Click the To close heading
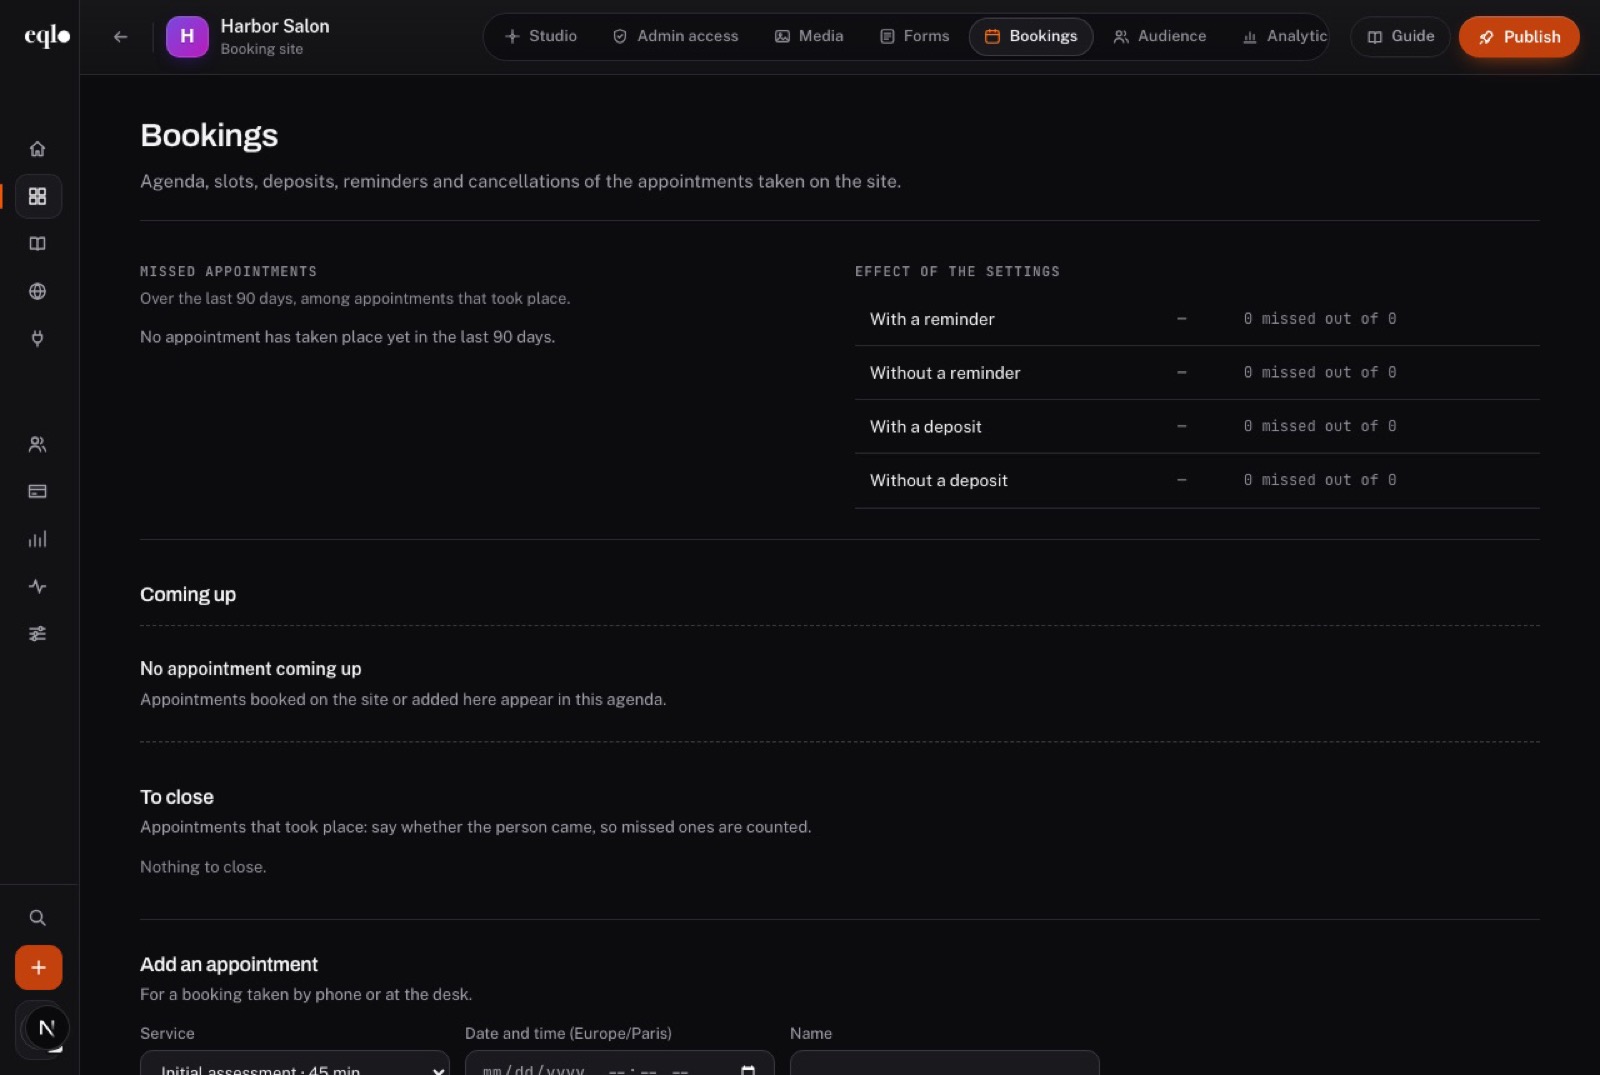Screen dimensions: 1600x1075 [x=177, y=797]
